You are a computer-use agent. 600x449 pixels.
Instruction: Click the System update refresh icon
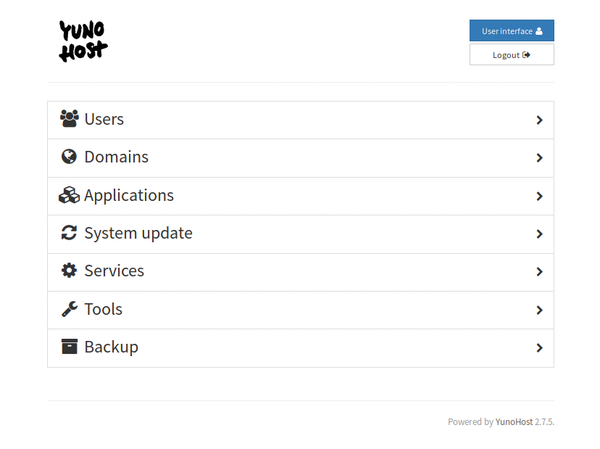click(x=69, y=233)
